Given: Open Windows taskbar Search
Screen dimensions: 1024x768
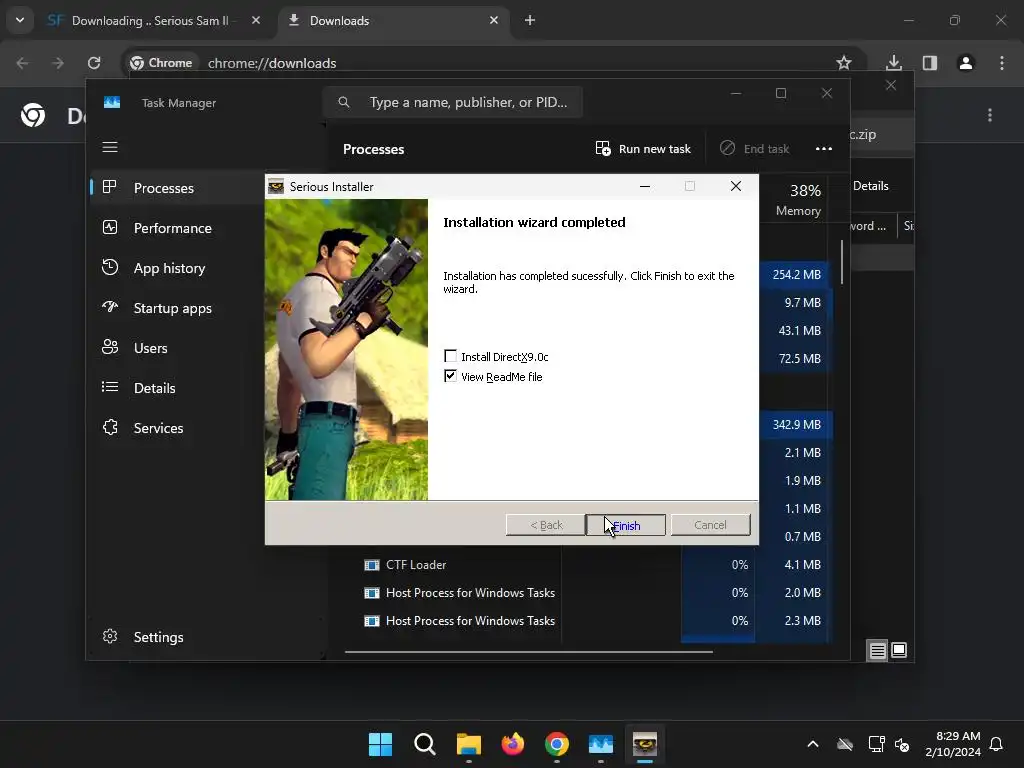Looking at the screenshot, I should (424, 744).
